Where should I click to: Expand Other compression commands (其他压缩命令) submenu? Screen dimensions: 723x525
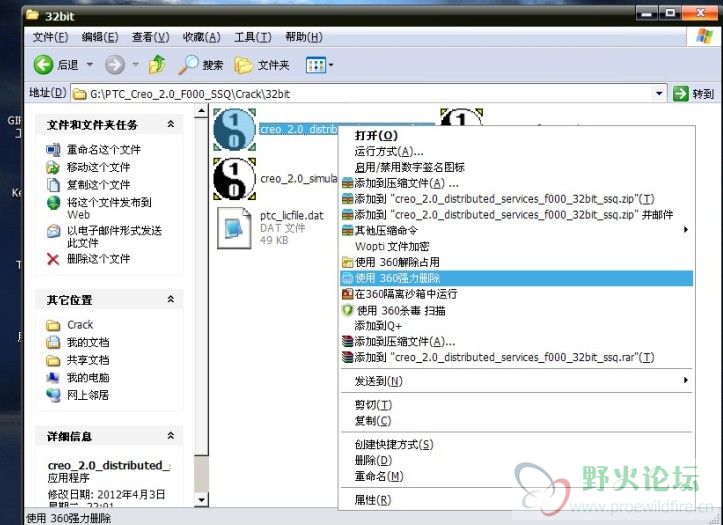pyautogui.click(x=686, y=230)
